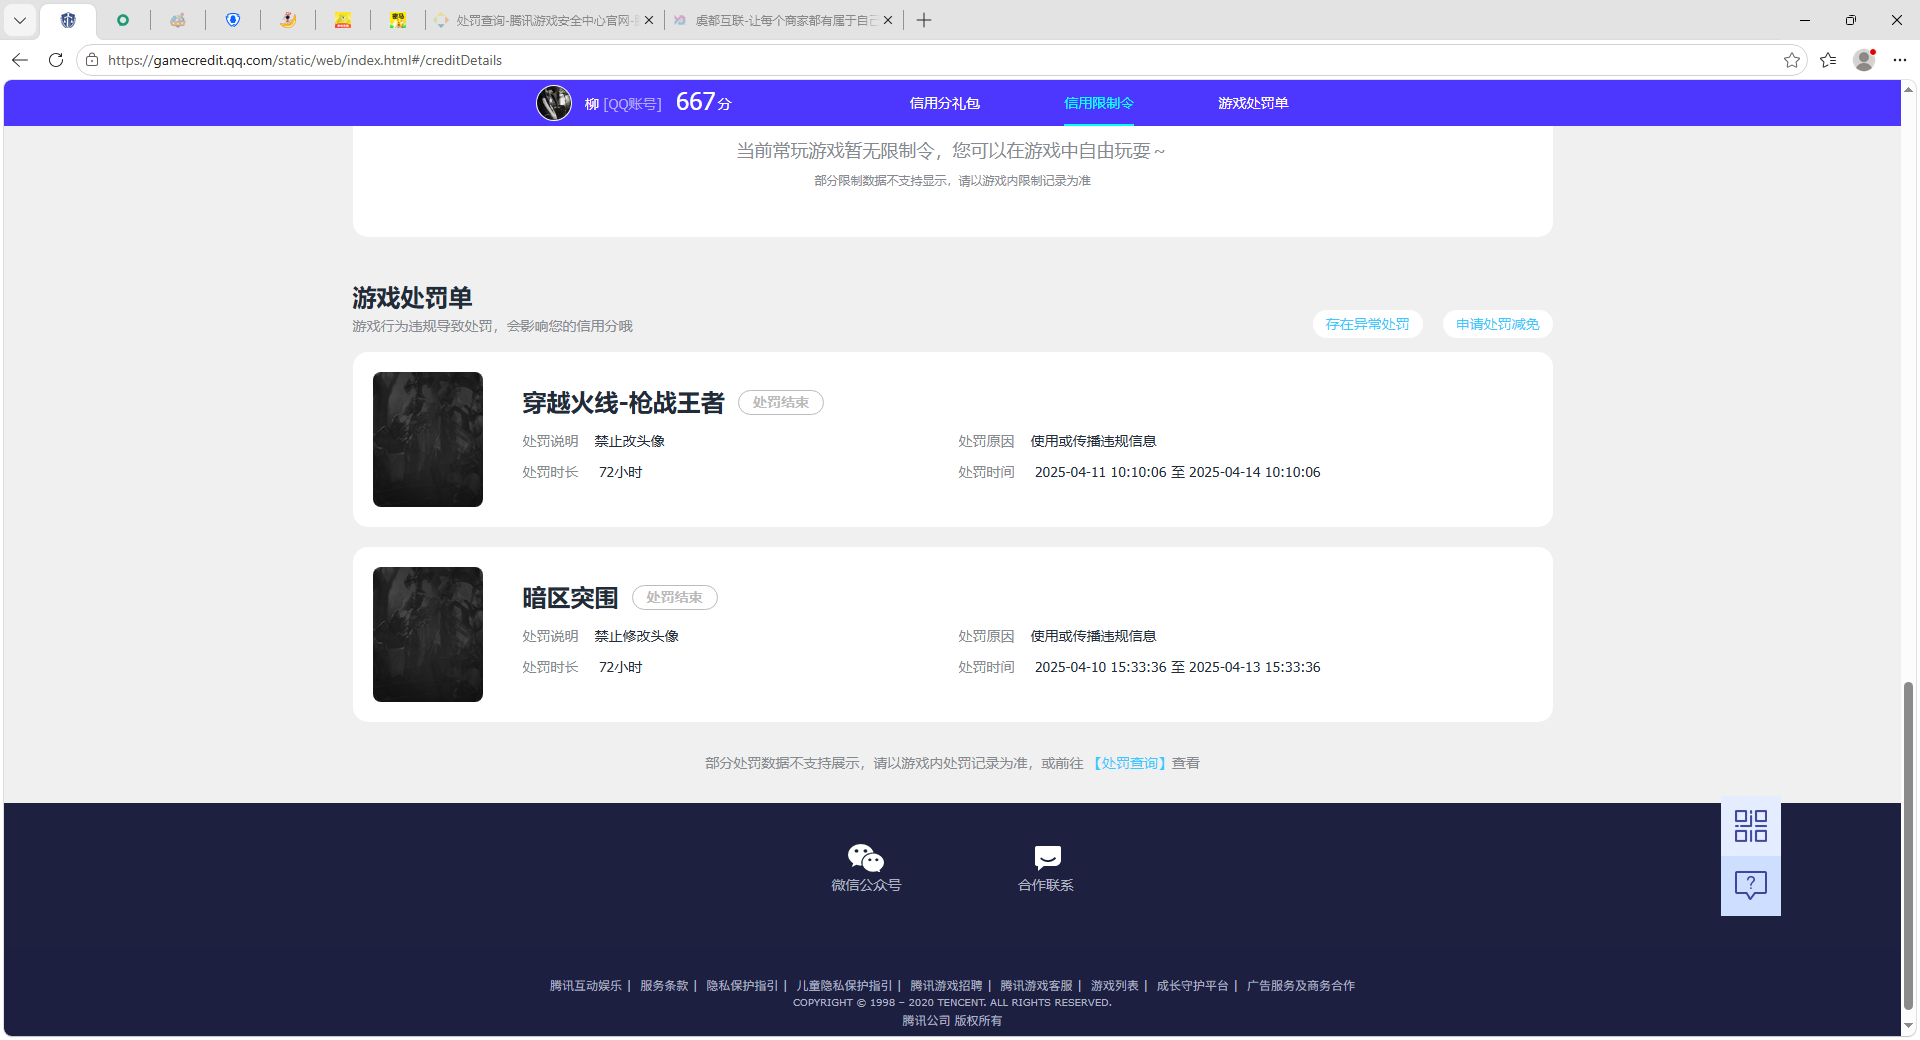
Task: Open 腾讯游戏客服 footer link
Action: (1036, 986)
